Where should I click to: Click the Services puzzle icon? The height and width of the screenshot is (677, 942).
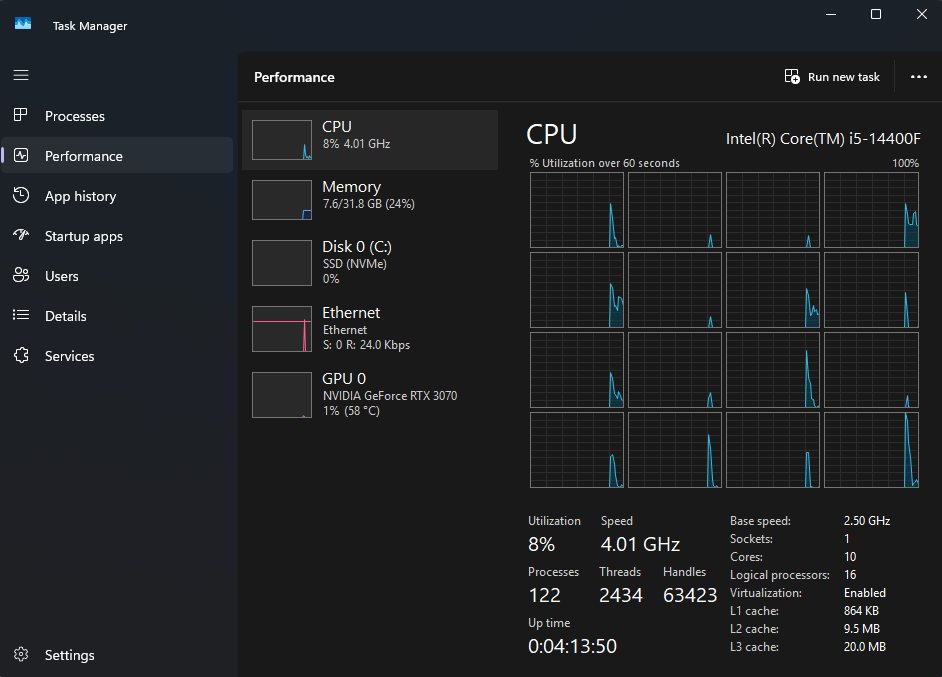(21, 355)
